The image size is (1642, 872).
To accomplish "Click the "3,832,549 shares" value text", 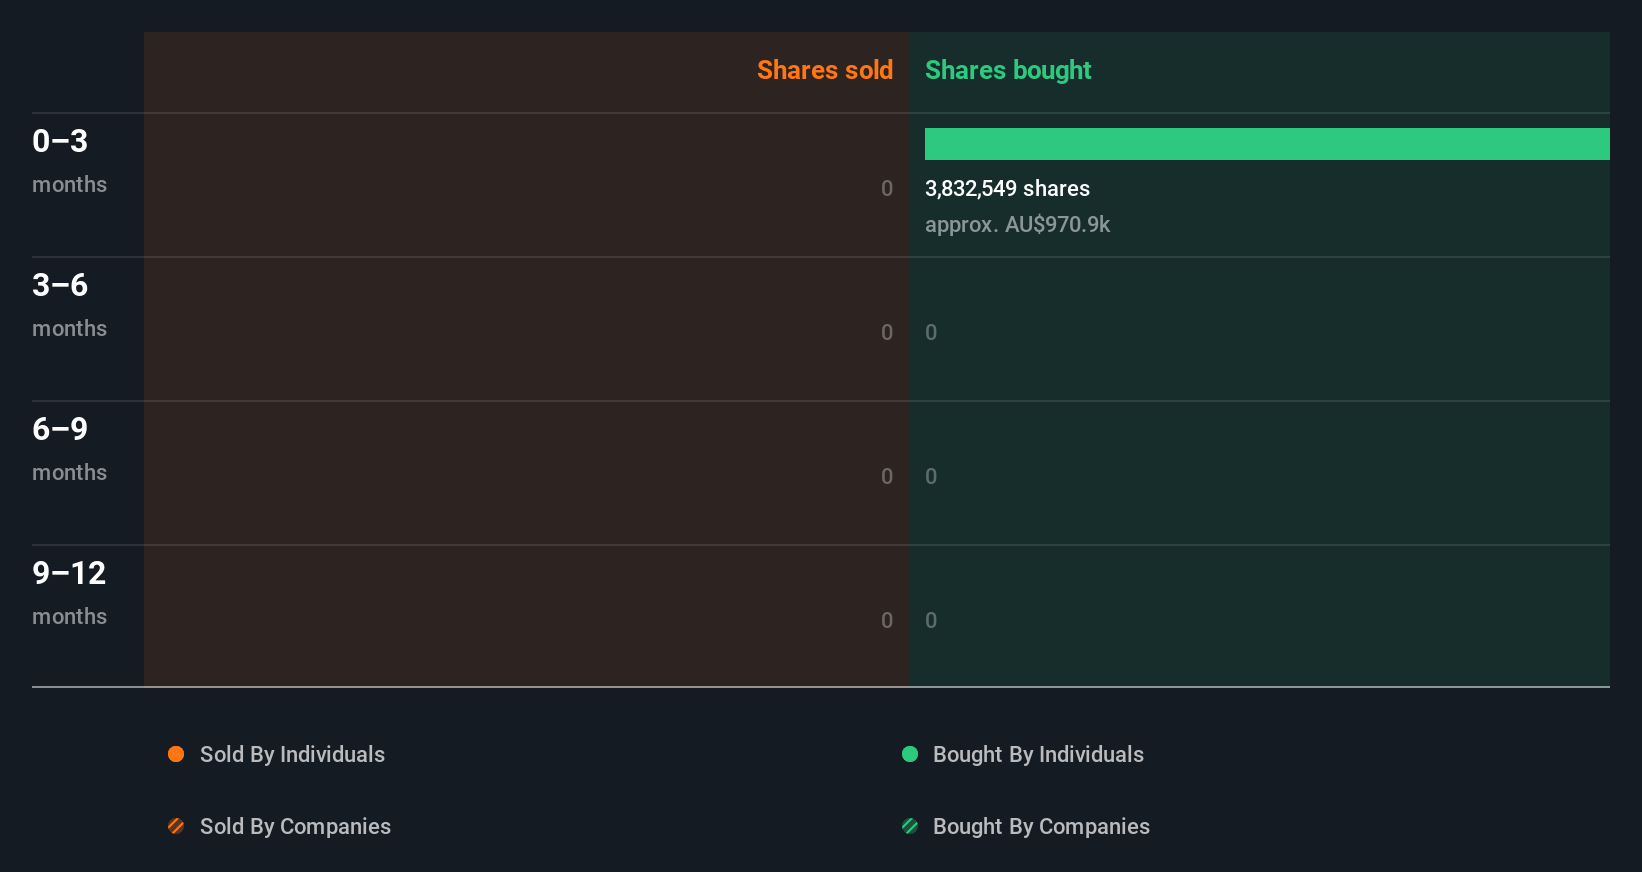I will [1007, 188].
